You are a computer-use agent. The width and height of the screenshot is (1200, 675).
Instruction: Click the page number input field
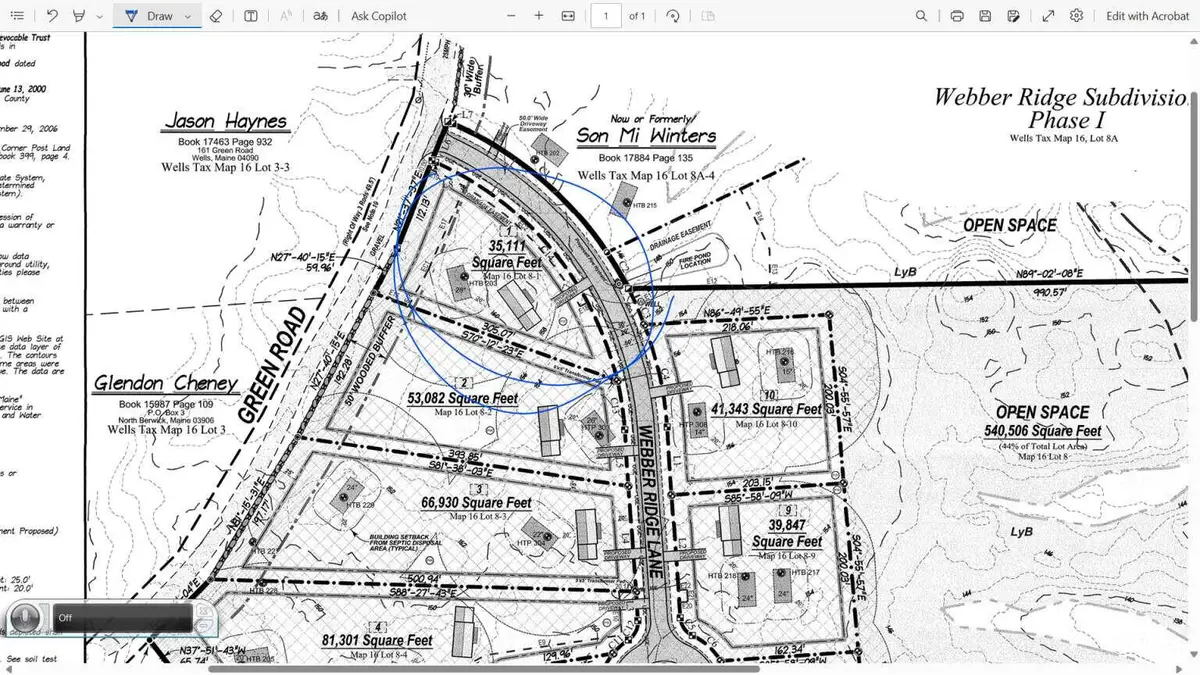[x=606, y=16]
